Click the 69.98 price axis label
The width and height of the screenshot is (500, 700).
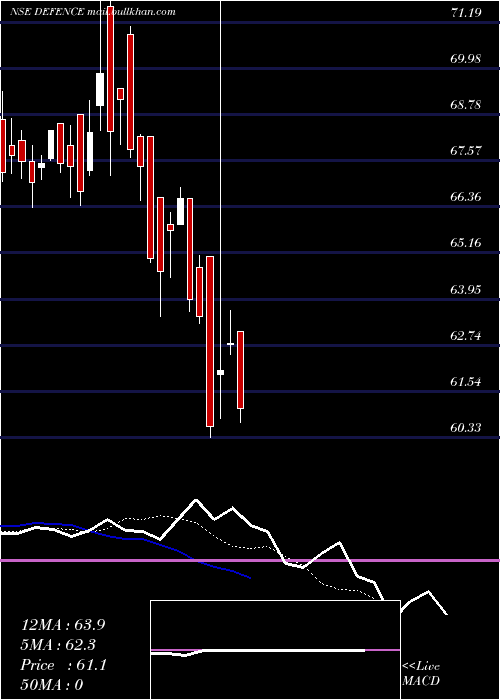click(x=466, y=58)
